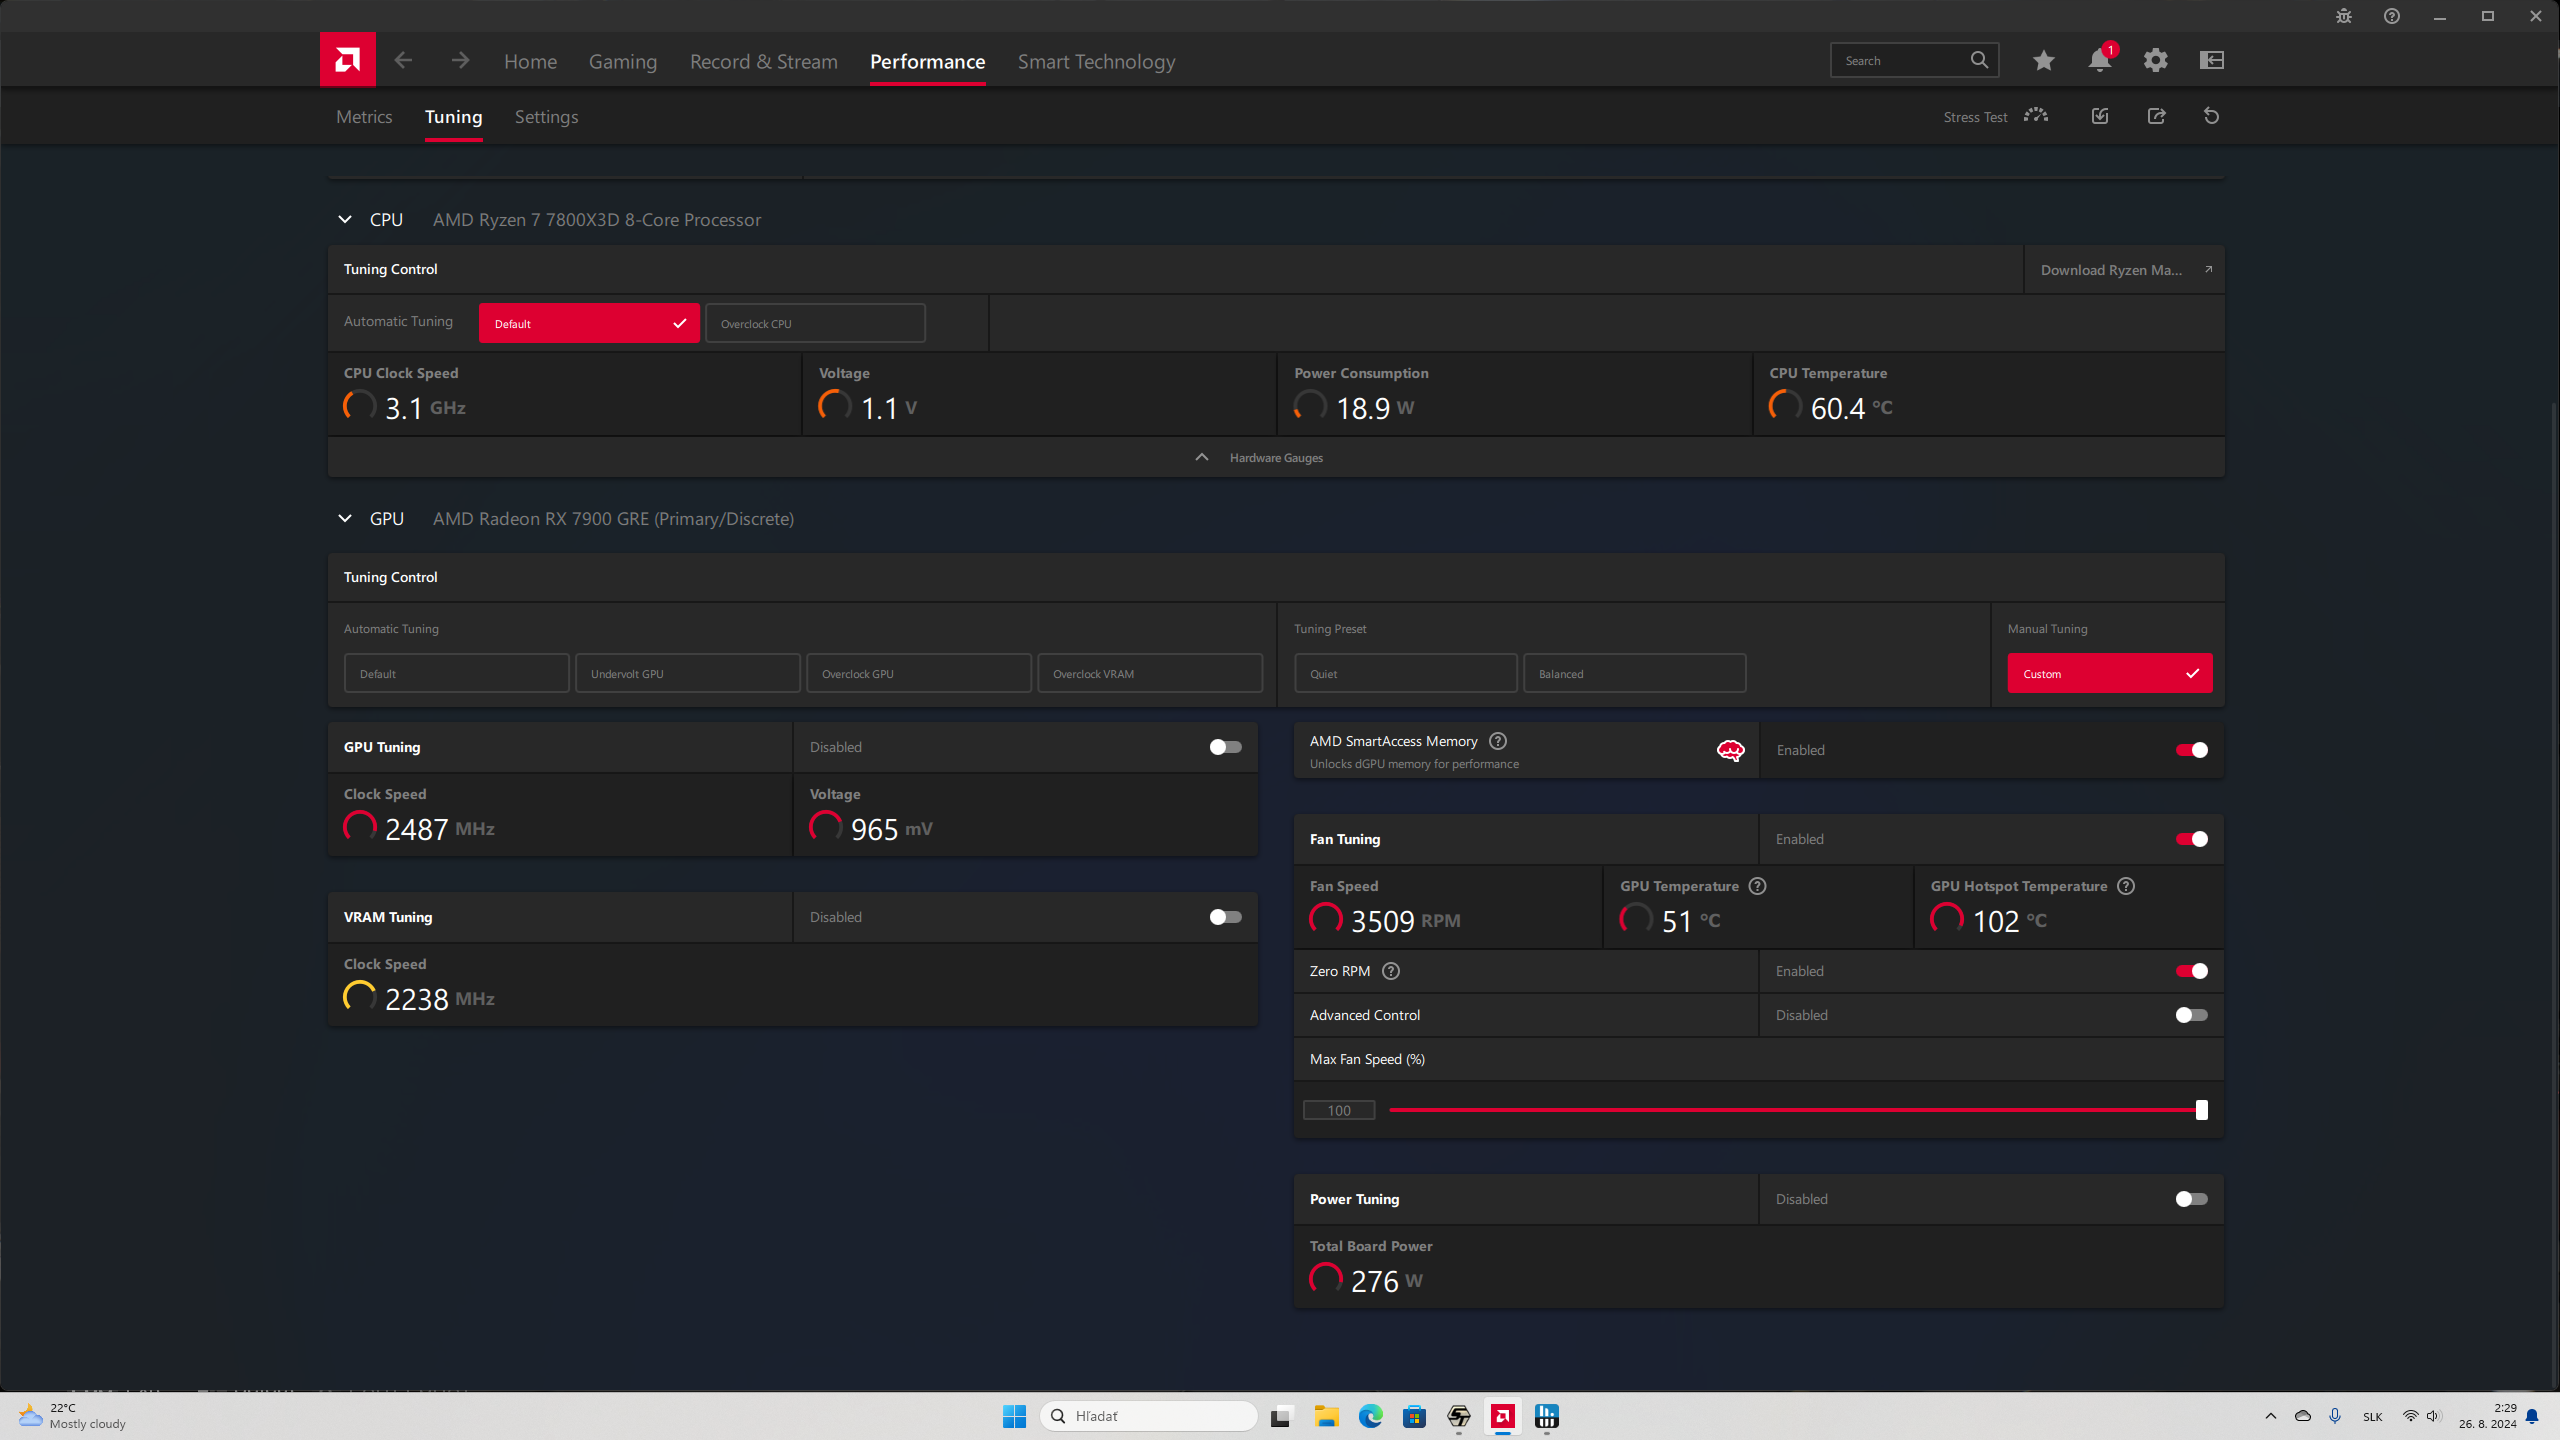Toggle the sidebar panel icon
This screenshot has width=2560, height=1440.
click(2211, 61)
